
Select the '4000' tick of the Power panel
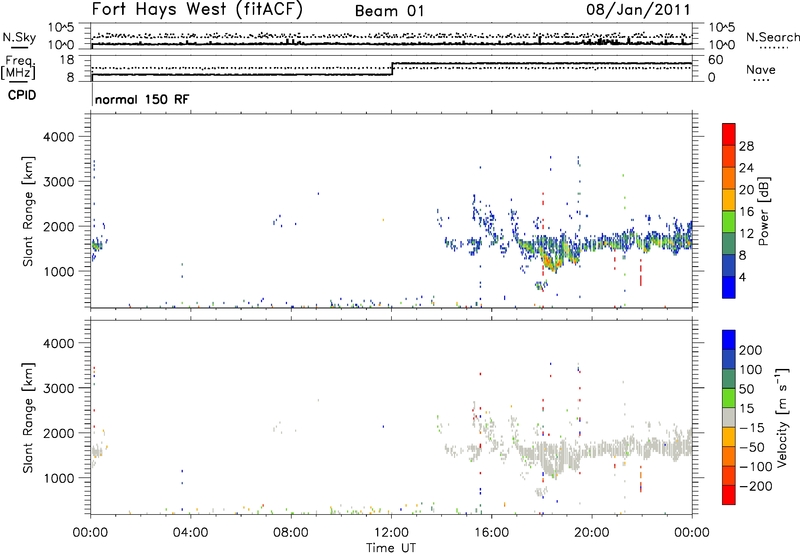59,137
